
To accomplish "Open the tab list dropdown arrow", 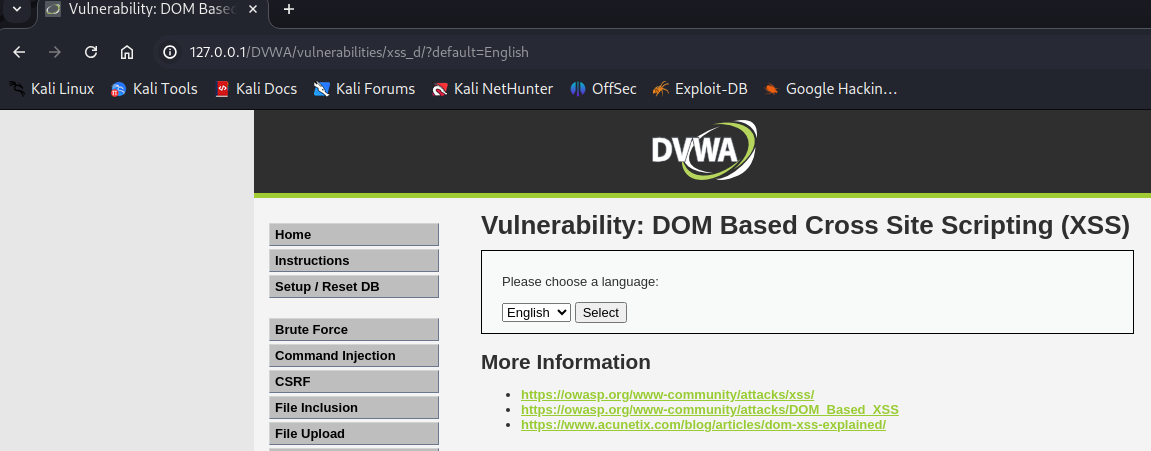I will (x=17, y=10).
